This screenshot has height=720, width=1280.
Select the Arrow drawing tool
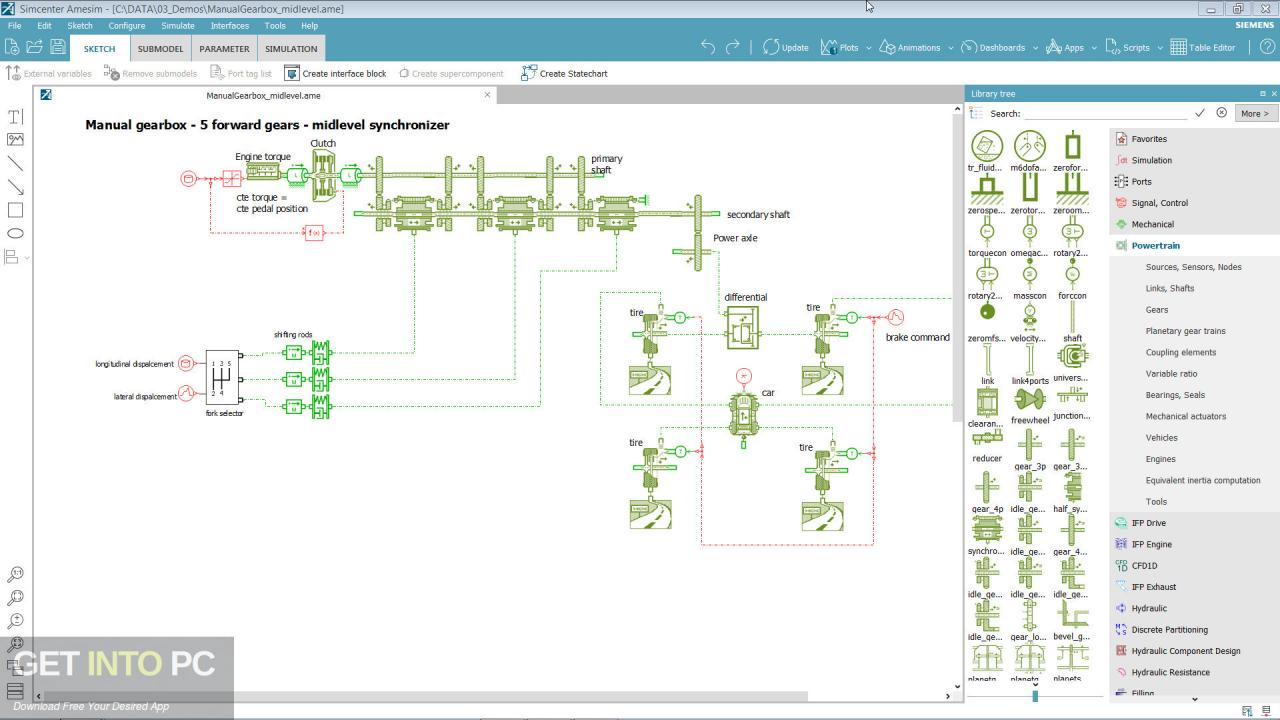pos(15,187)
